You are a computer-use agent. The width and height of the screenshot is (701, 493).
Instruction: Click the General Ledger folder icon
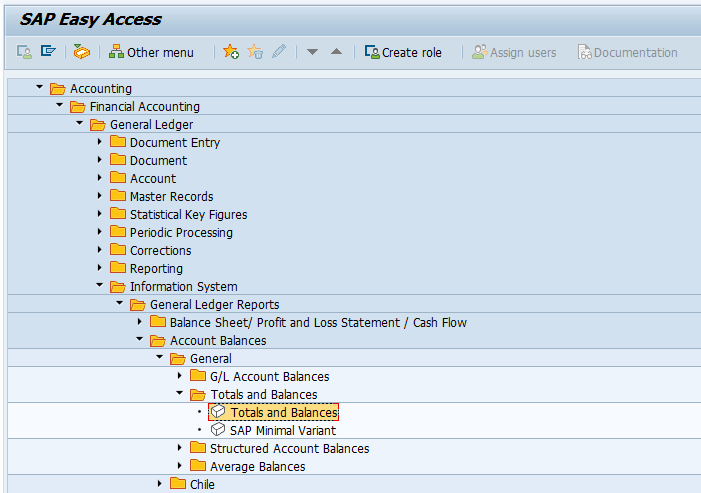[97, 125]
